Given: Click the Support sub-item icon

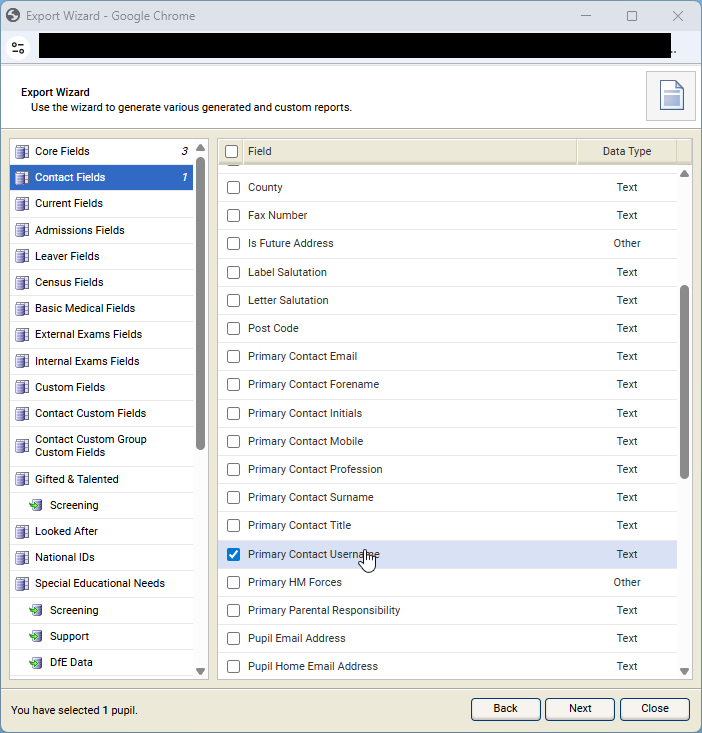Looking at the screenshot, I should pos(37,637).
